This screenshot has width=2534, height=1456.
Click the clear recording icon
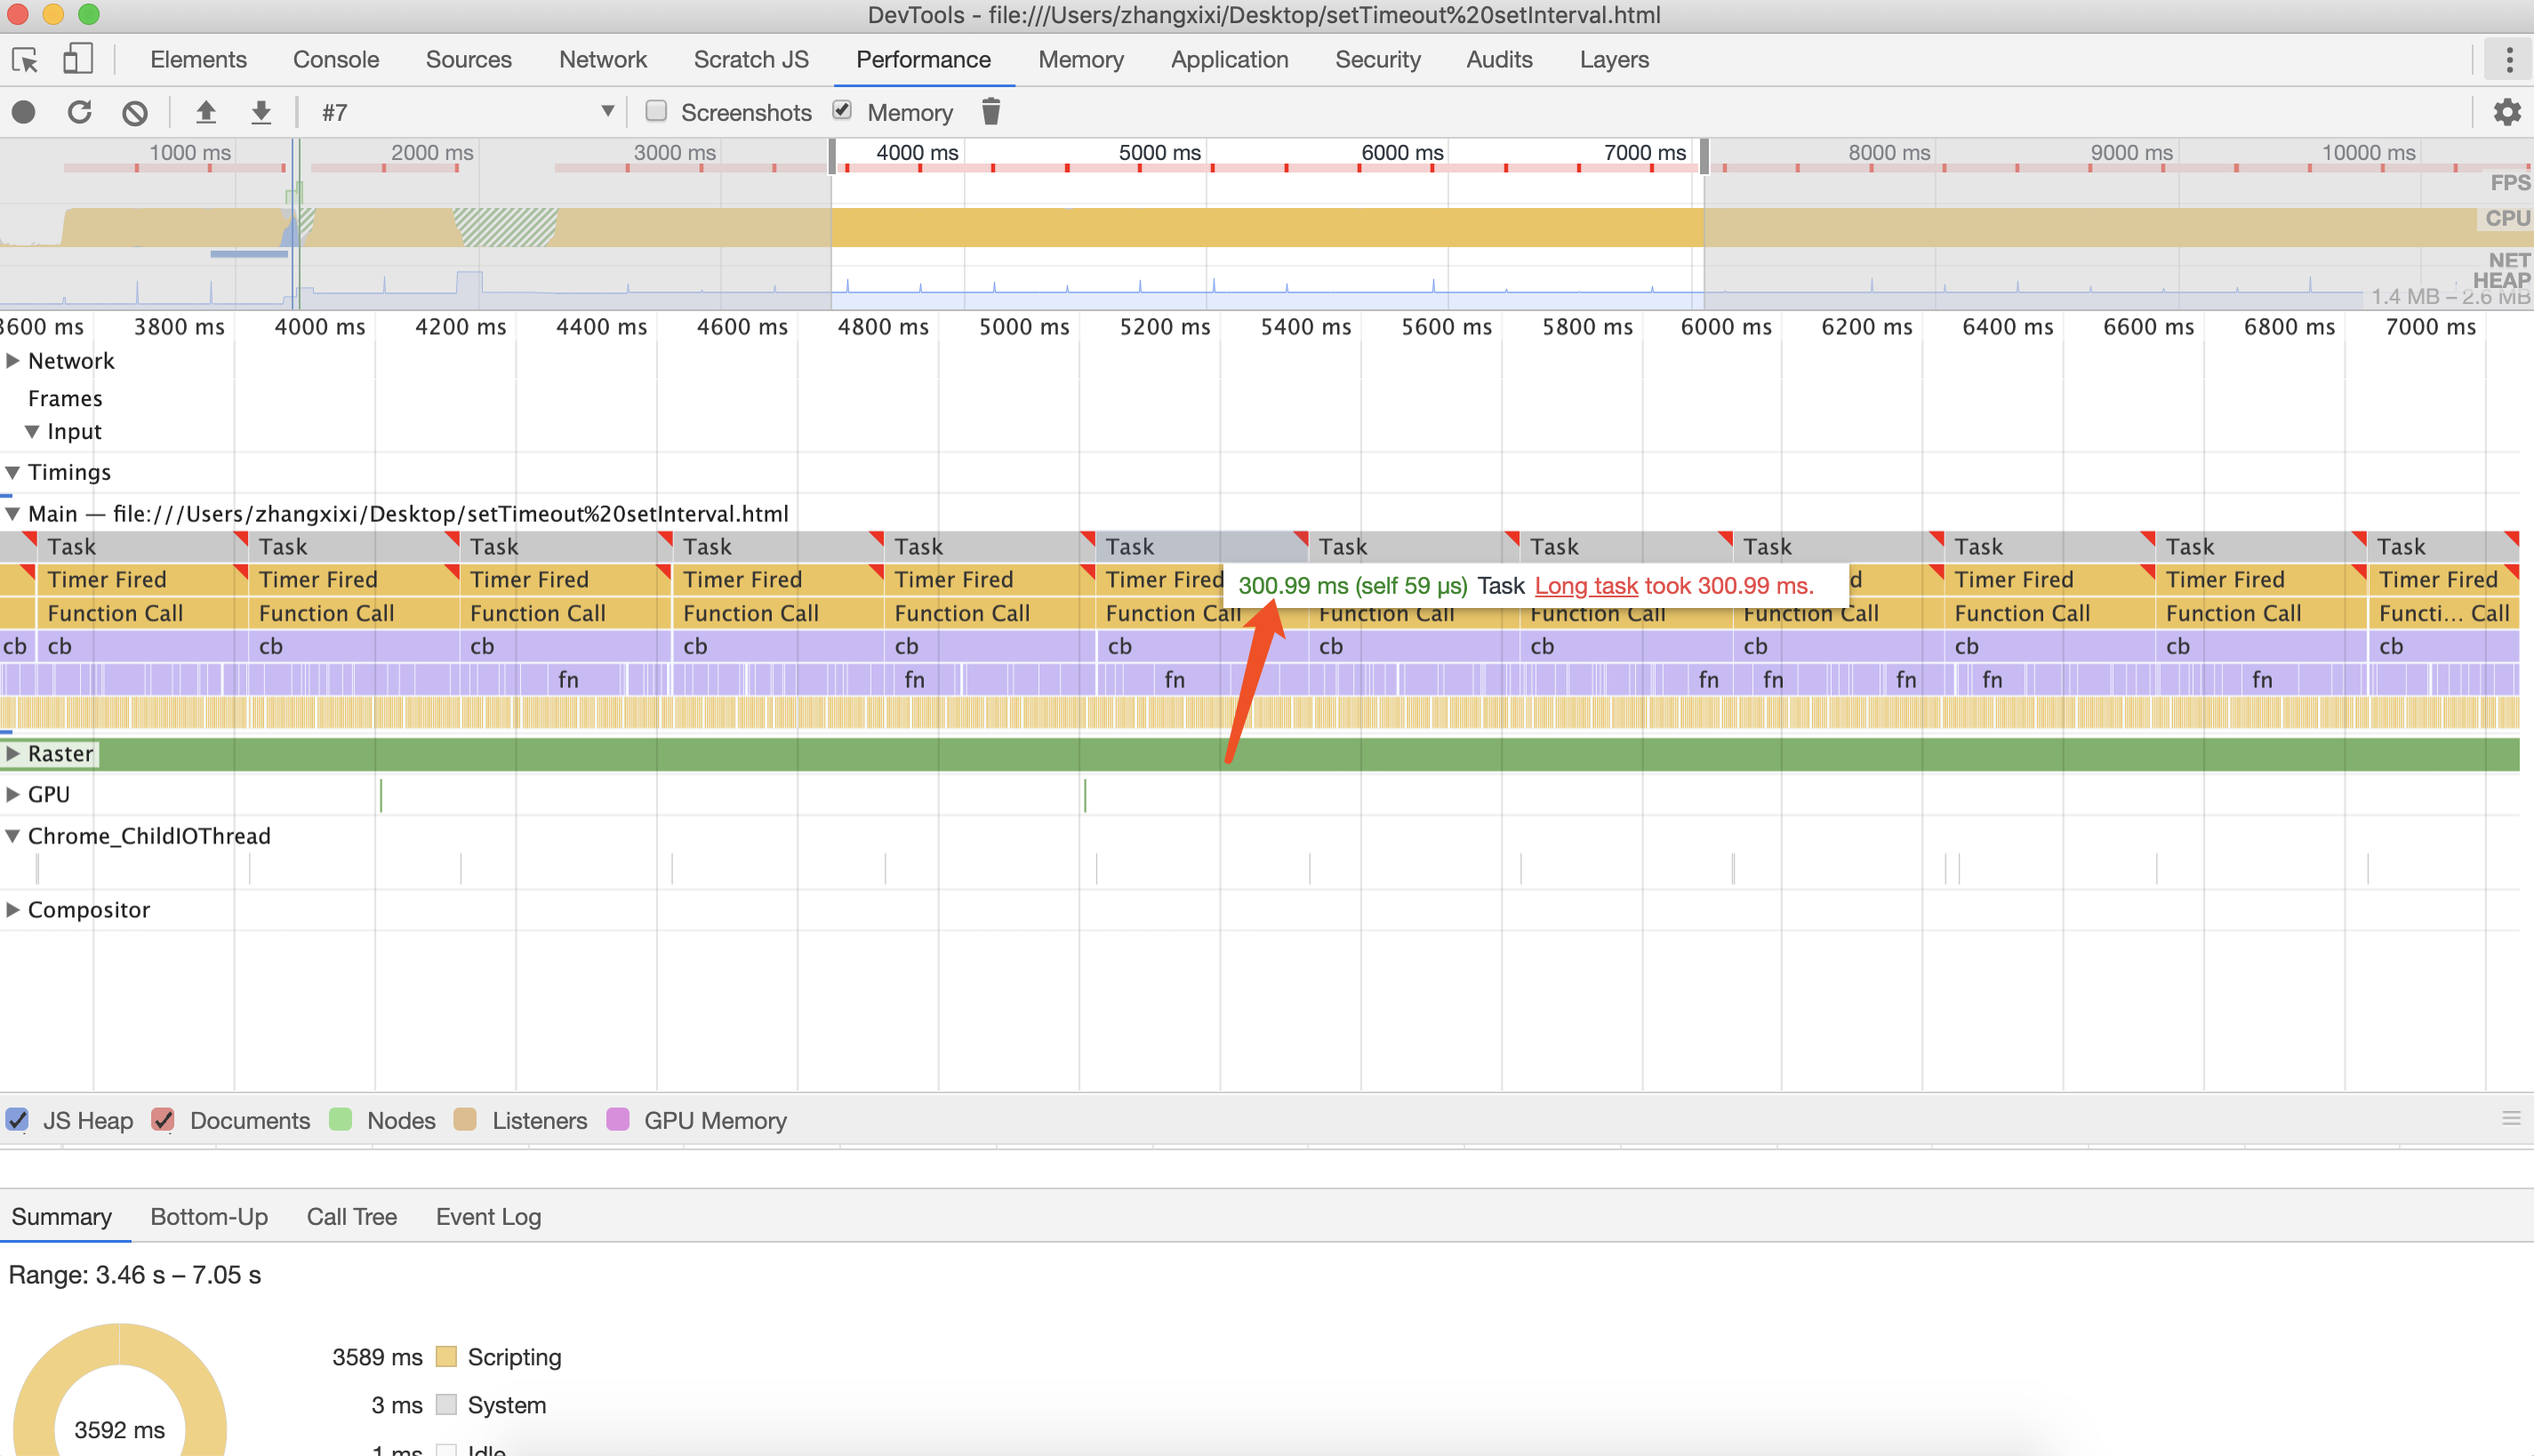coord(135,112)
